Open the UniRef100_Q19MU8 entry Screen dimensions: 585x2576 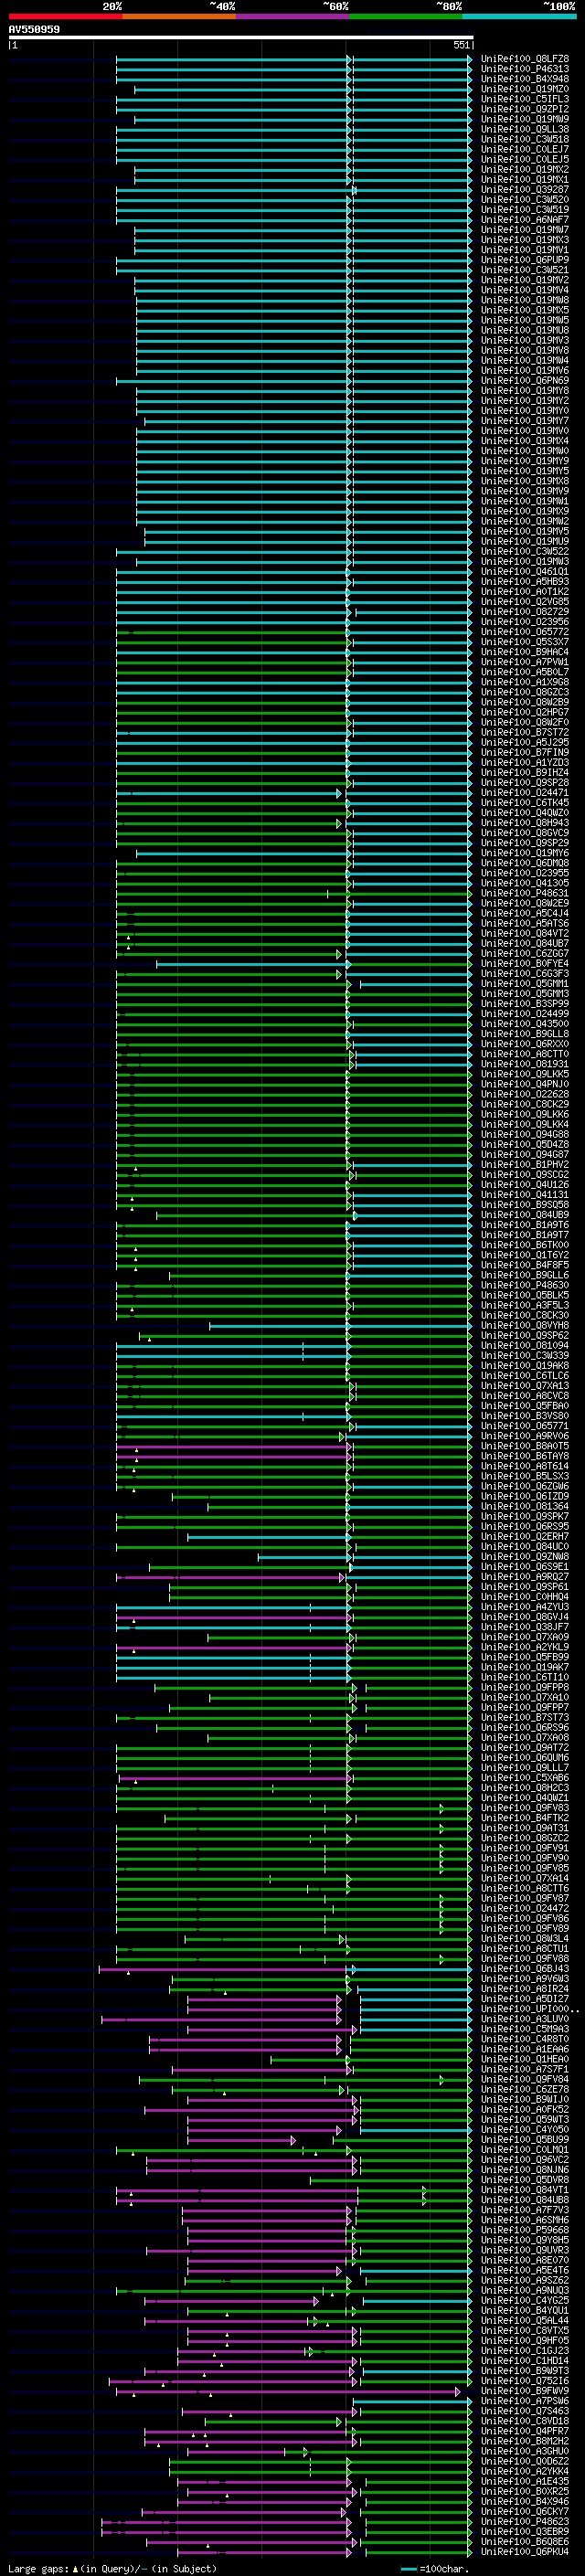(525, 330)
